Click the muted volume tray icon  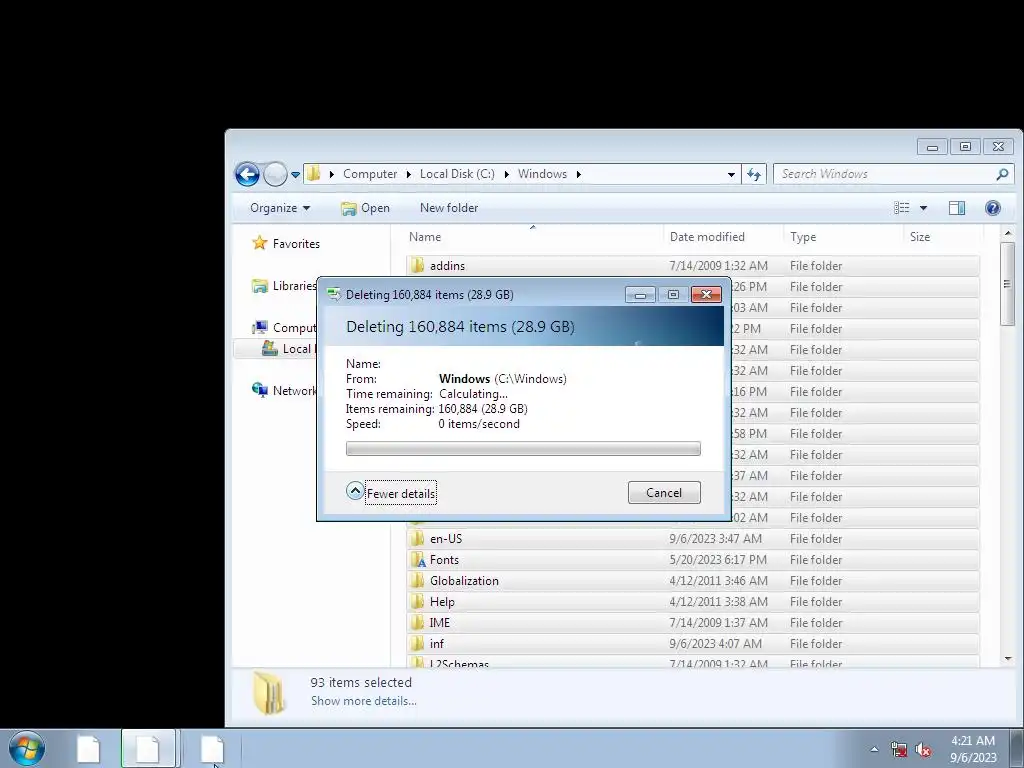(923, 750)
